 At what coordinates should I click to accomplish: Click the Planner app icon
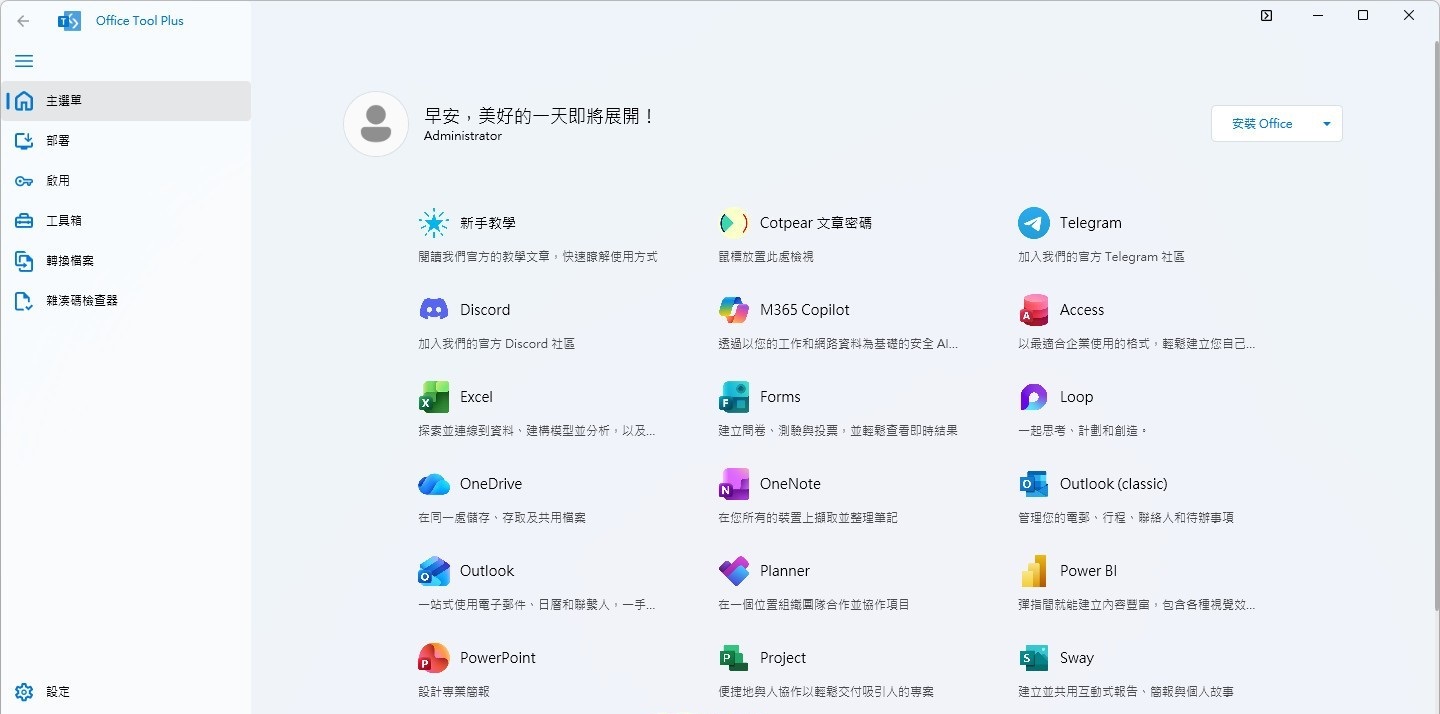pos(734,571)
